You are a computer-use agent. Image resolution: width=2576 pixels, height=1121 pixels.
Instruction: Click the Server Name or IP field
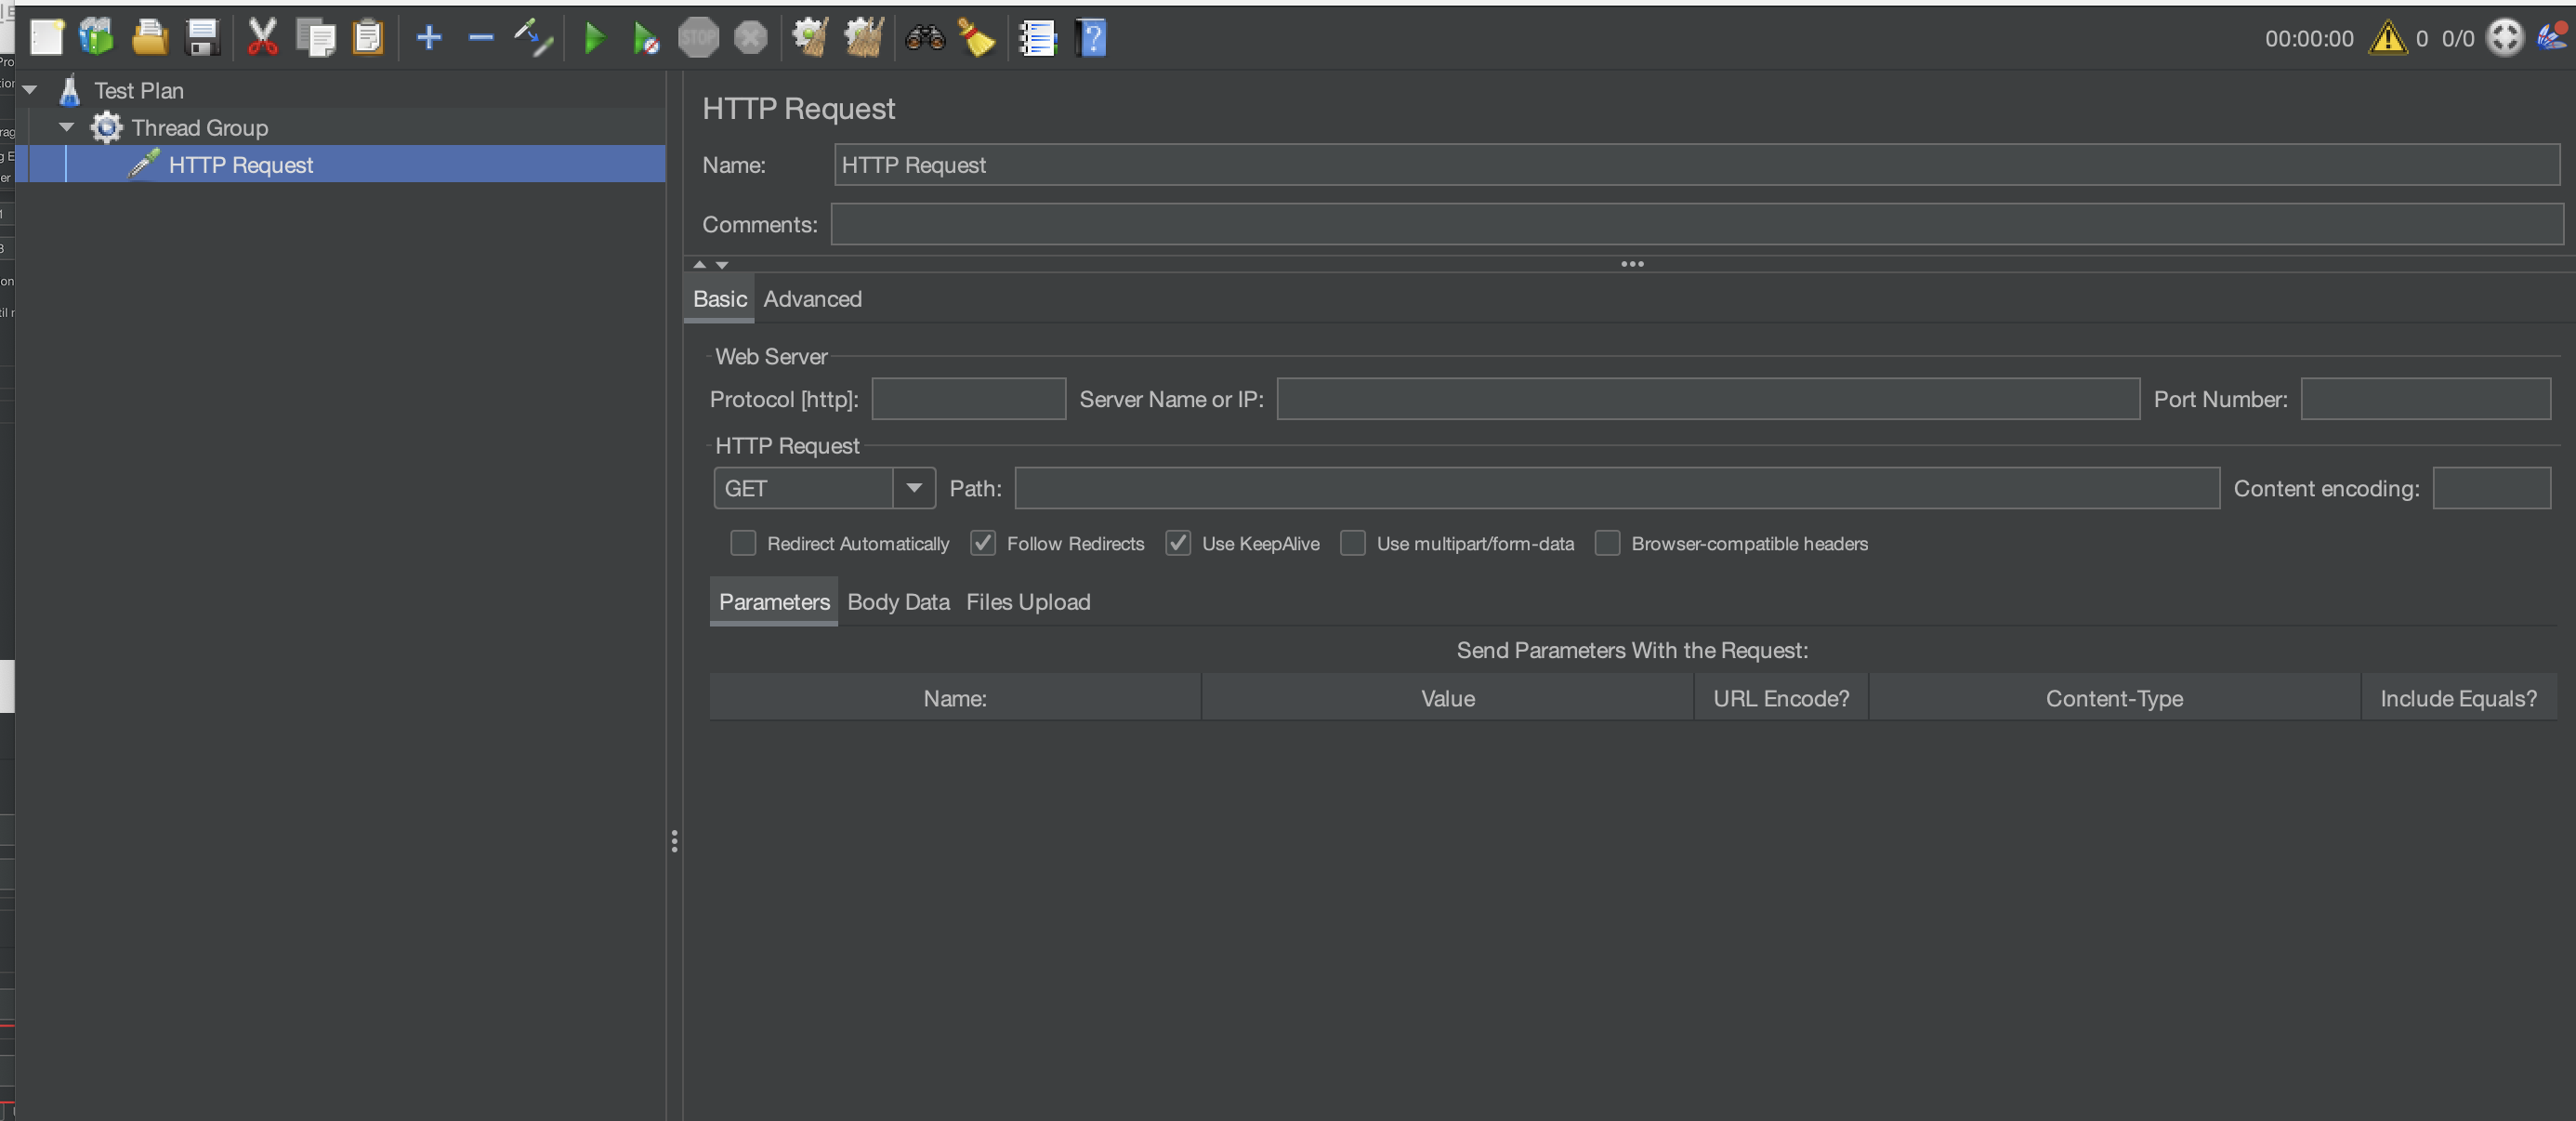pos(1707,399)
